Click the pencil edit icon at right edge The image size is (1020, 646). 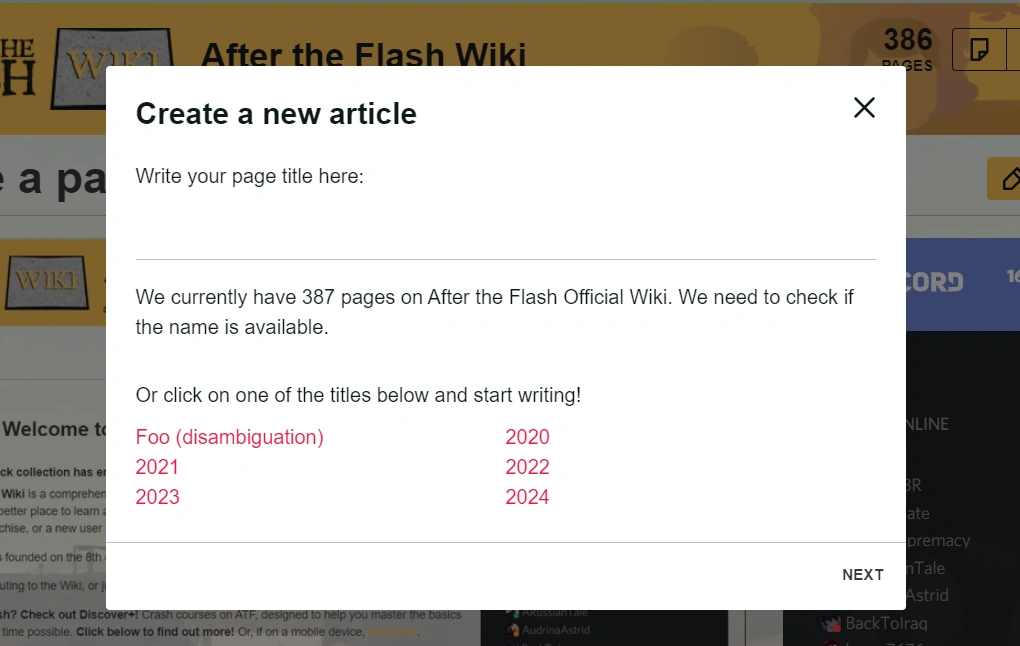point(1005,178)
